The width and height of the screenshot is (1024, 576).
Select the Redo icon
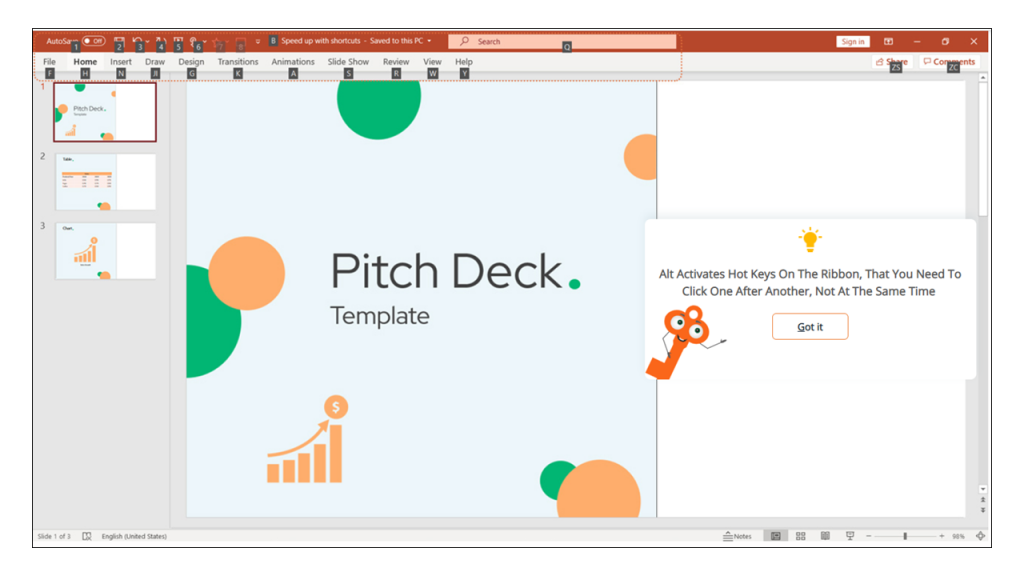[161, 41]
